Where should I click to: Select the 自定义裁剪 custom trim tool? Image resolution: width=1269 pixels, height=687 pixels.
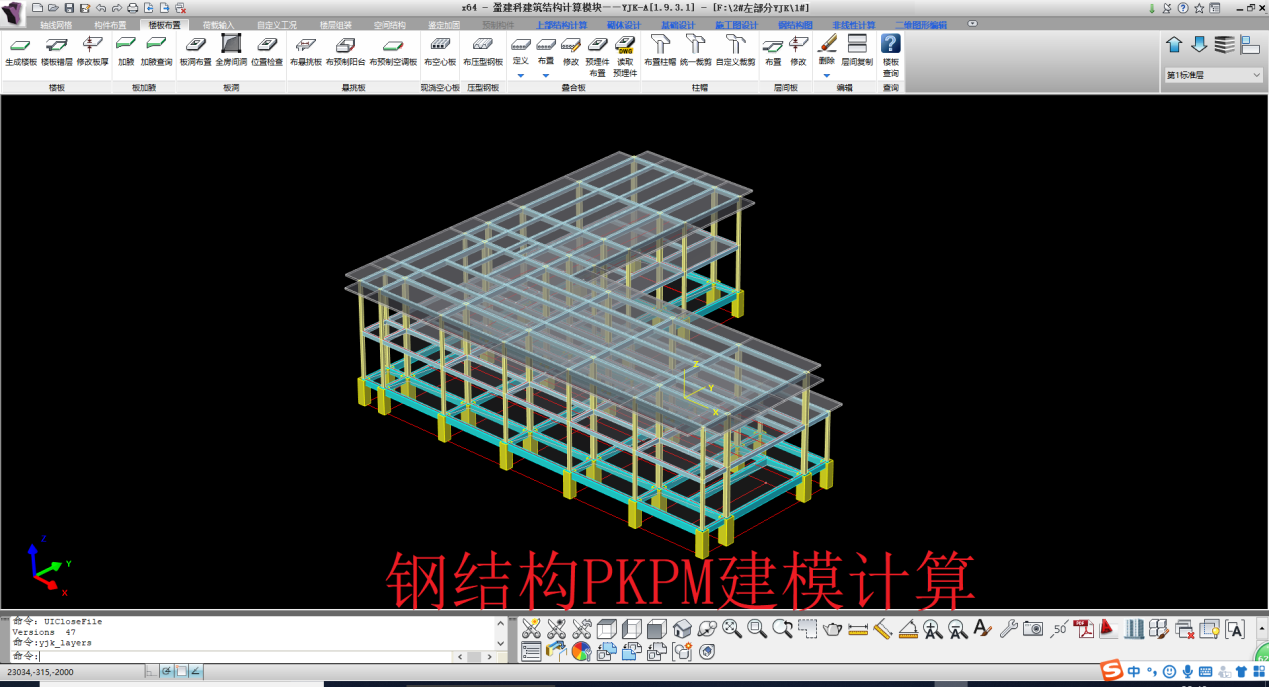(x=735, y=51)
